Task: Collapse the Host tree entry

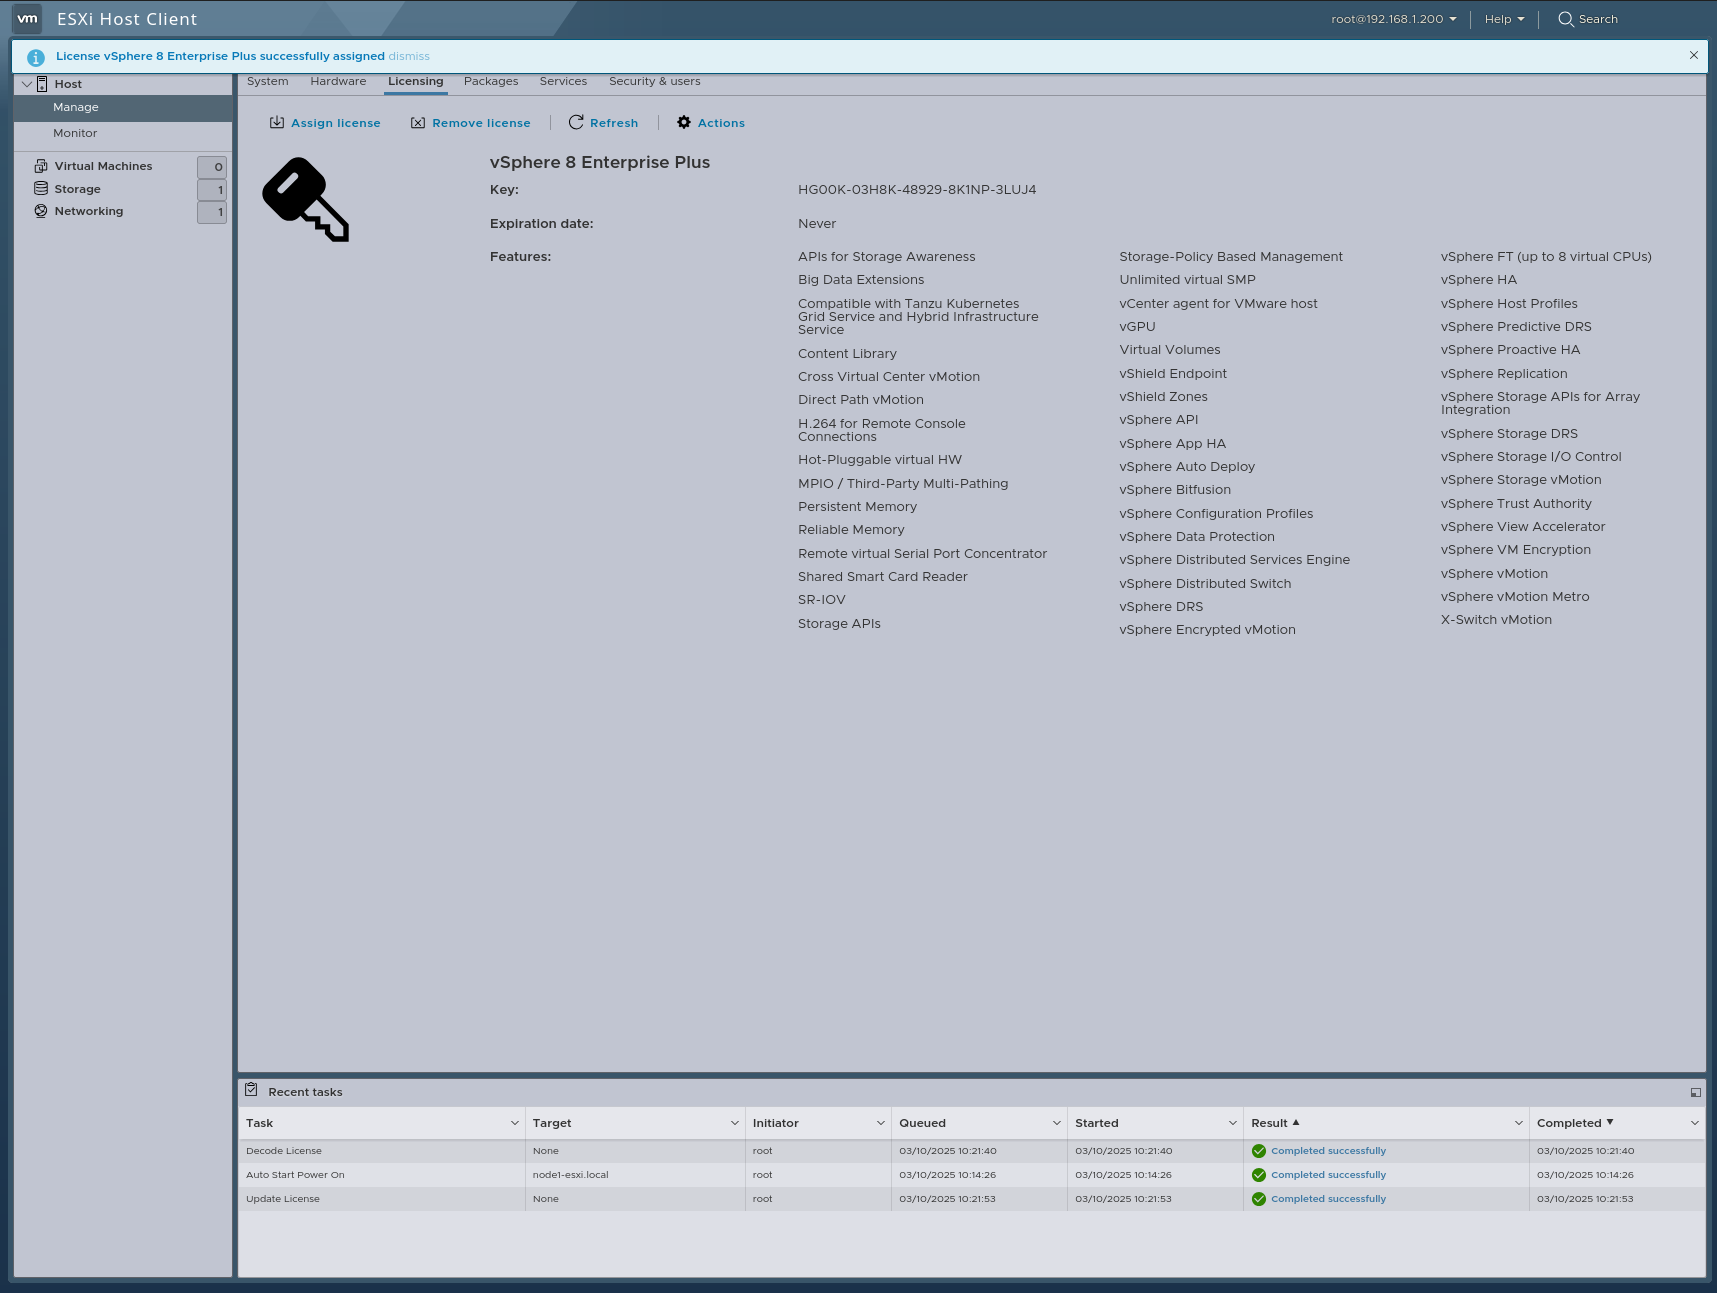Action: pos(27,83)
